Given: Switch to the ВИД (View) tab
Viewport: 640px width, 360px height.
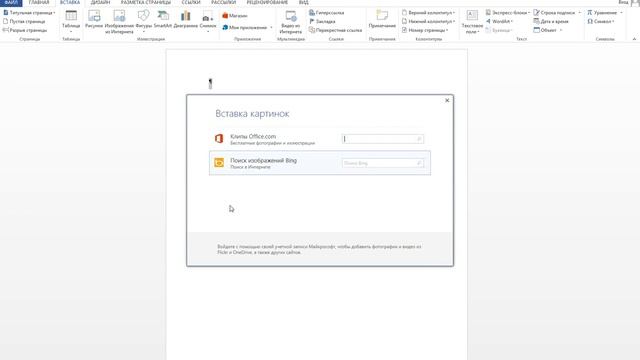Looking at the screenshot, I should (304, 2).
